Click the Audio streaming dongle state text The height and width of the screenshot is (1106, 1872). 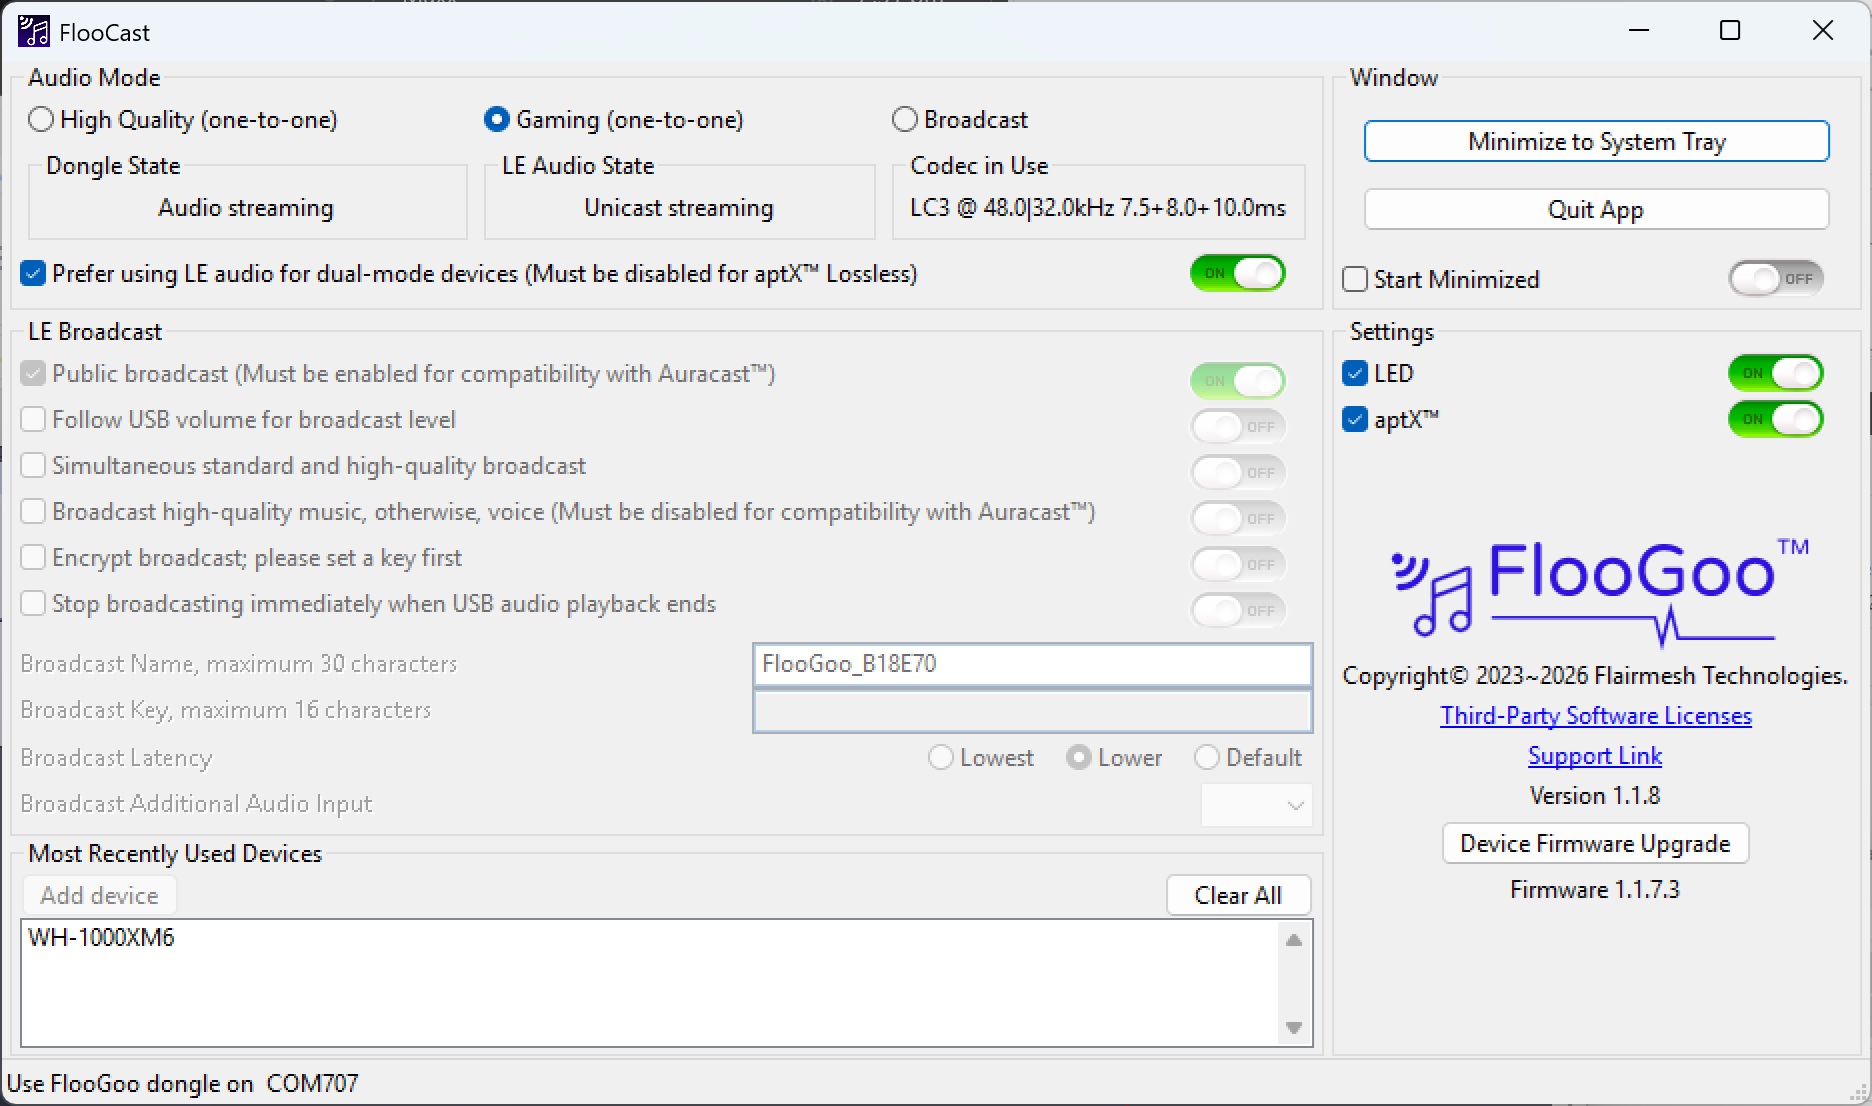coord(246,208)
